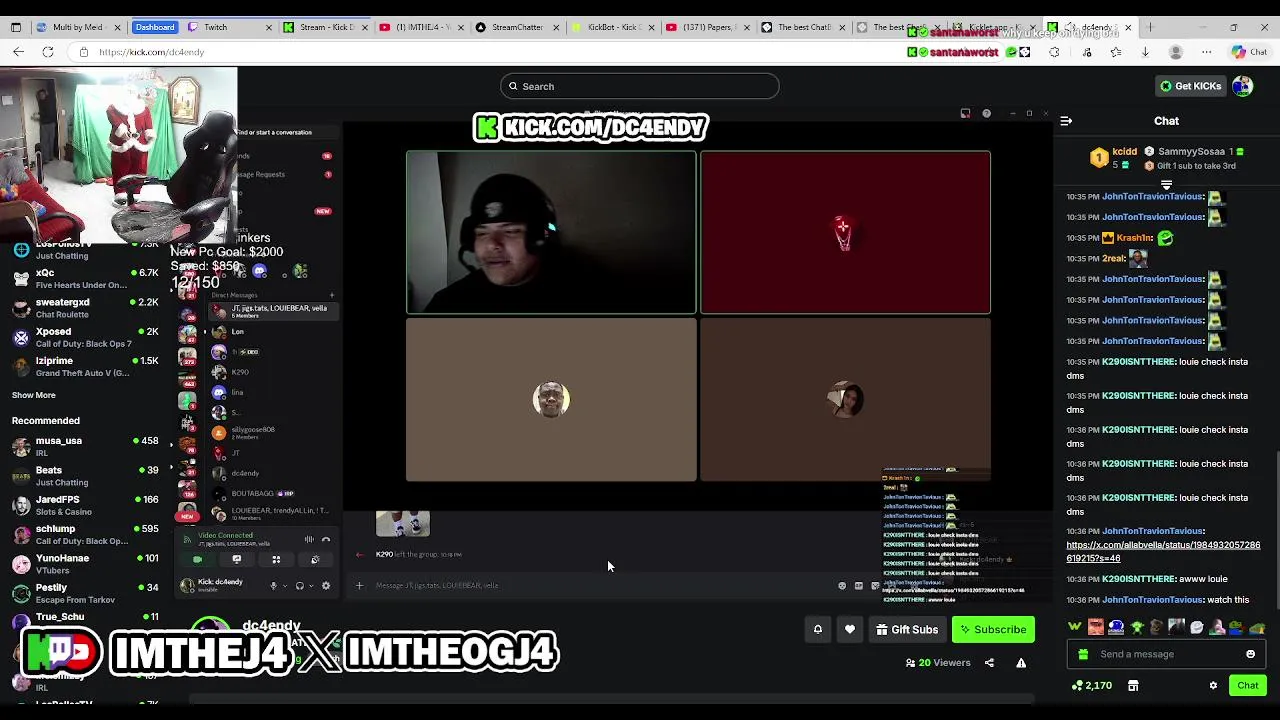
Task: Click the green Chat send button
Action: [1248, 686]
